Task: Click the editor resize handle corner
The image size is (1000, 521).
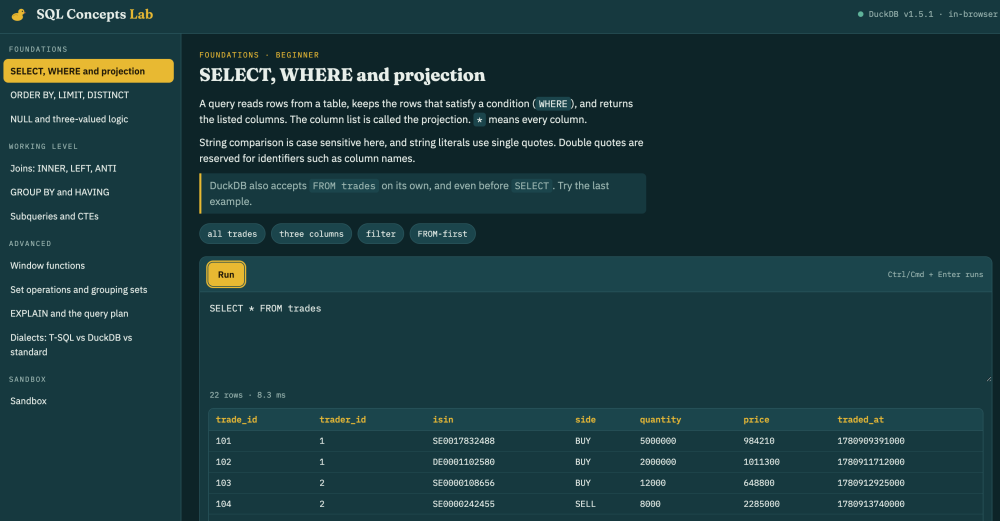Action: point(989,379)
